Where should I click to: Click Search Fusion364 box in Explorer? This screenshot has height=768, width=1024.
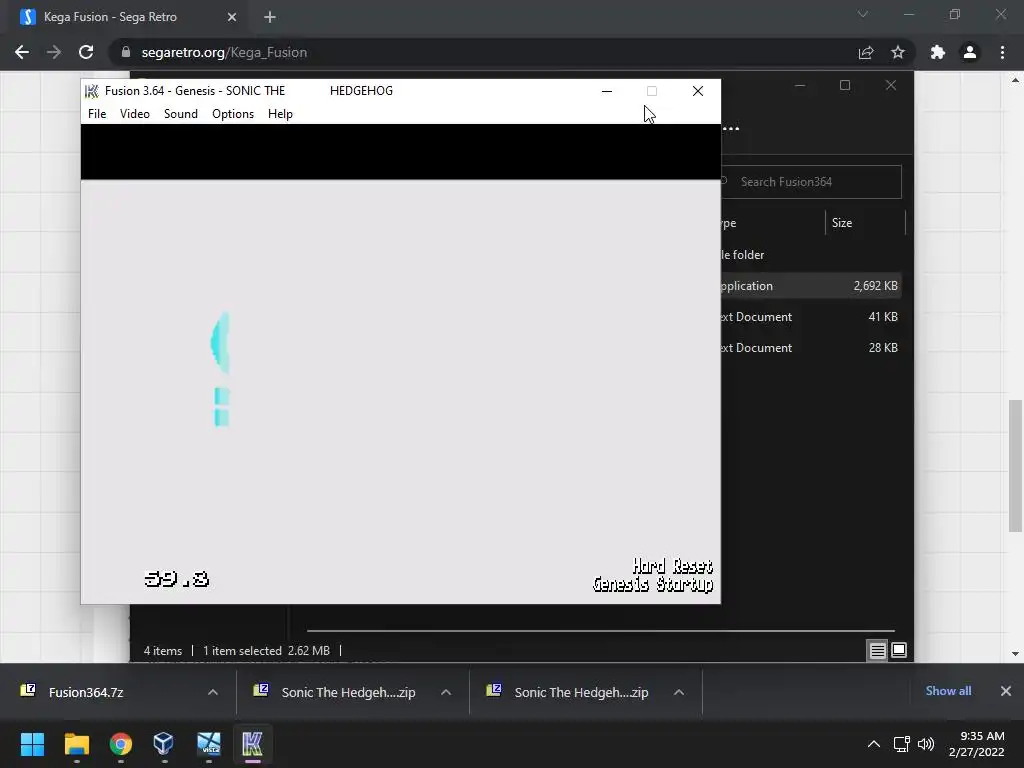[810, 182]
